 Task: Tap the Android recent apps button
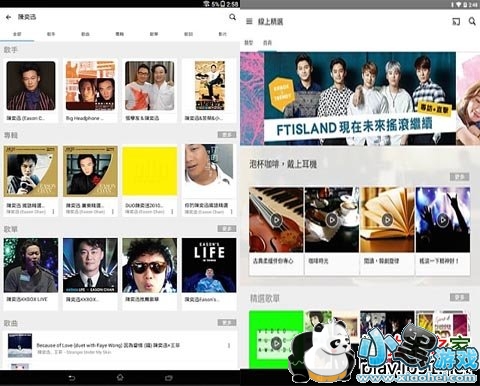point(169,378)
